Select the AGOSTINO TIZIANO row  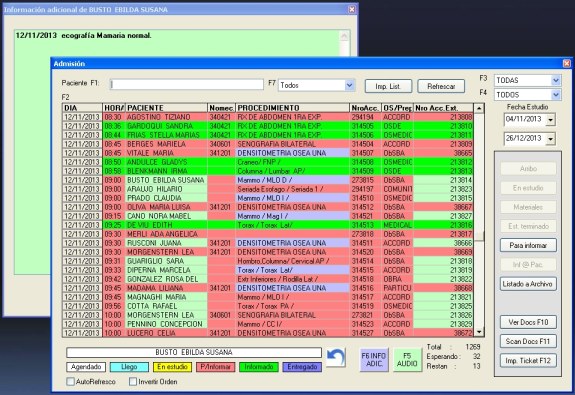[x=268, y=117]
